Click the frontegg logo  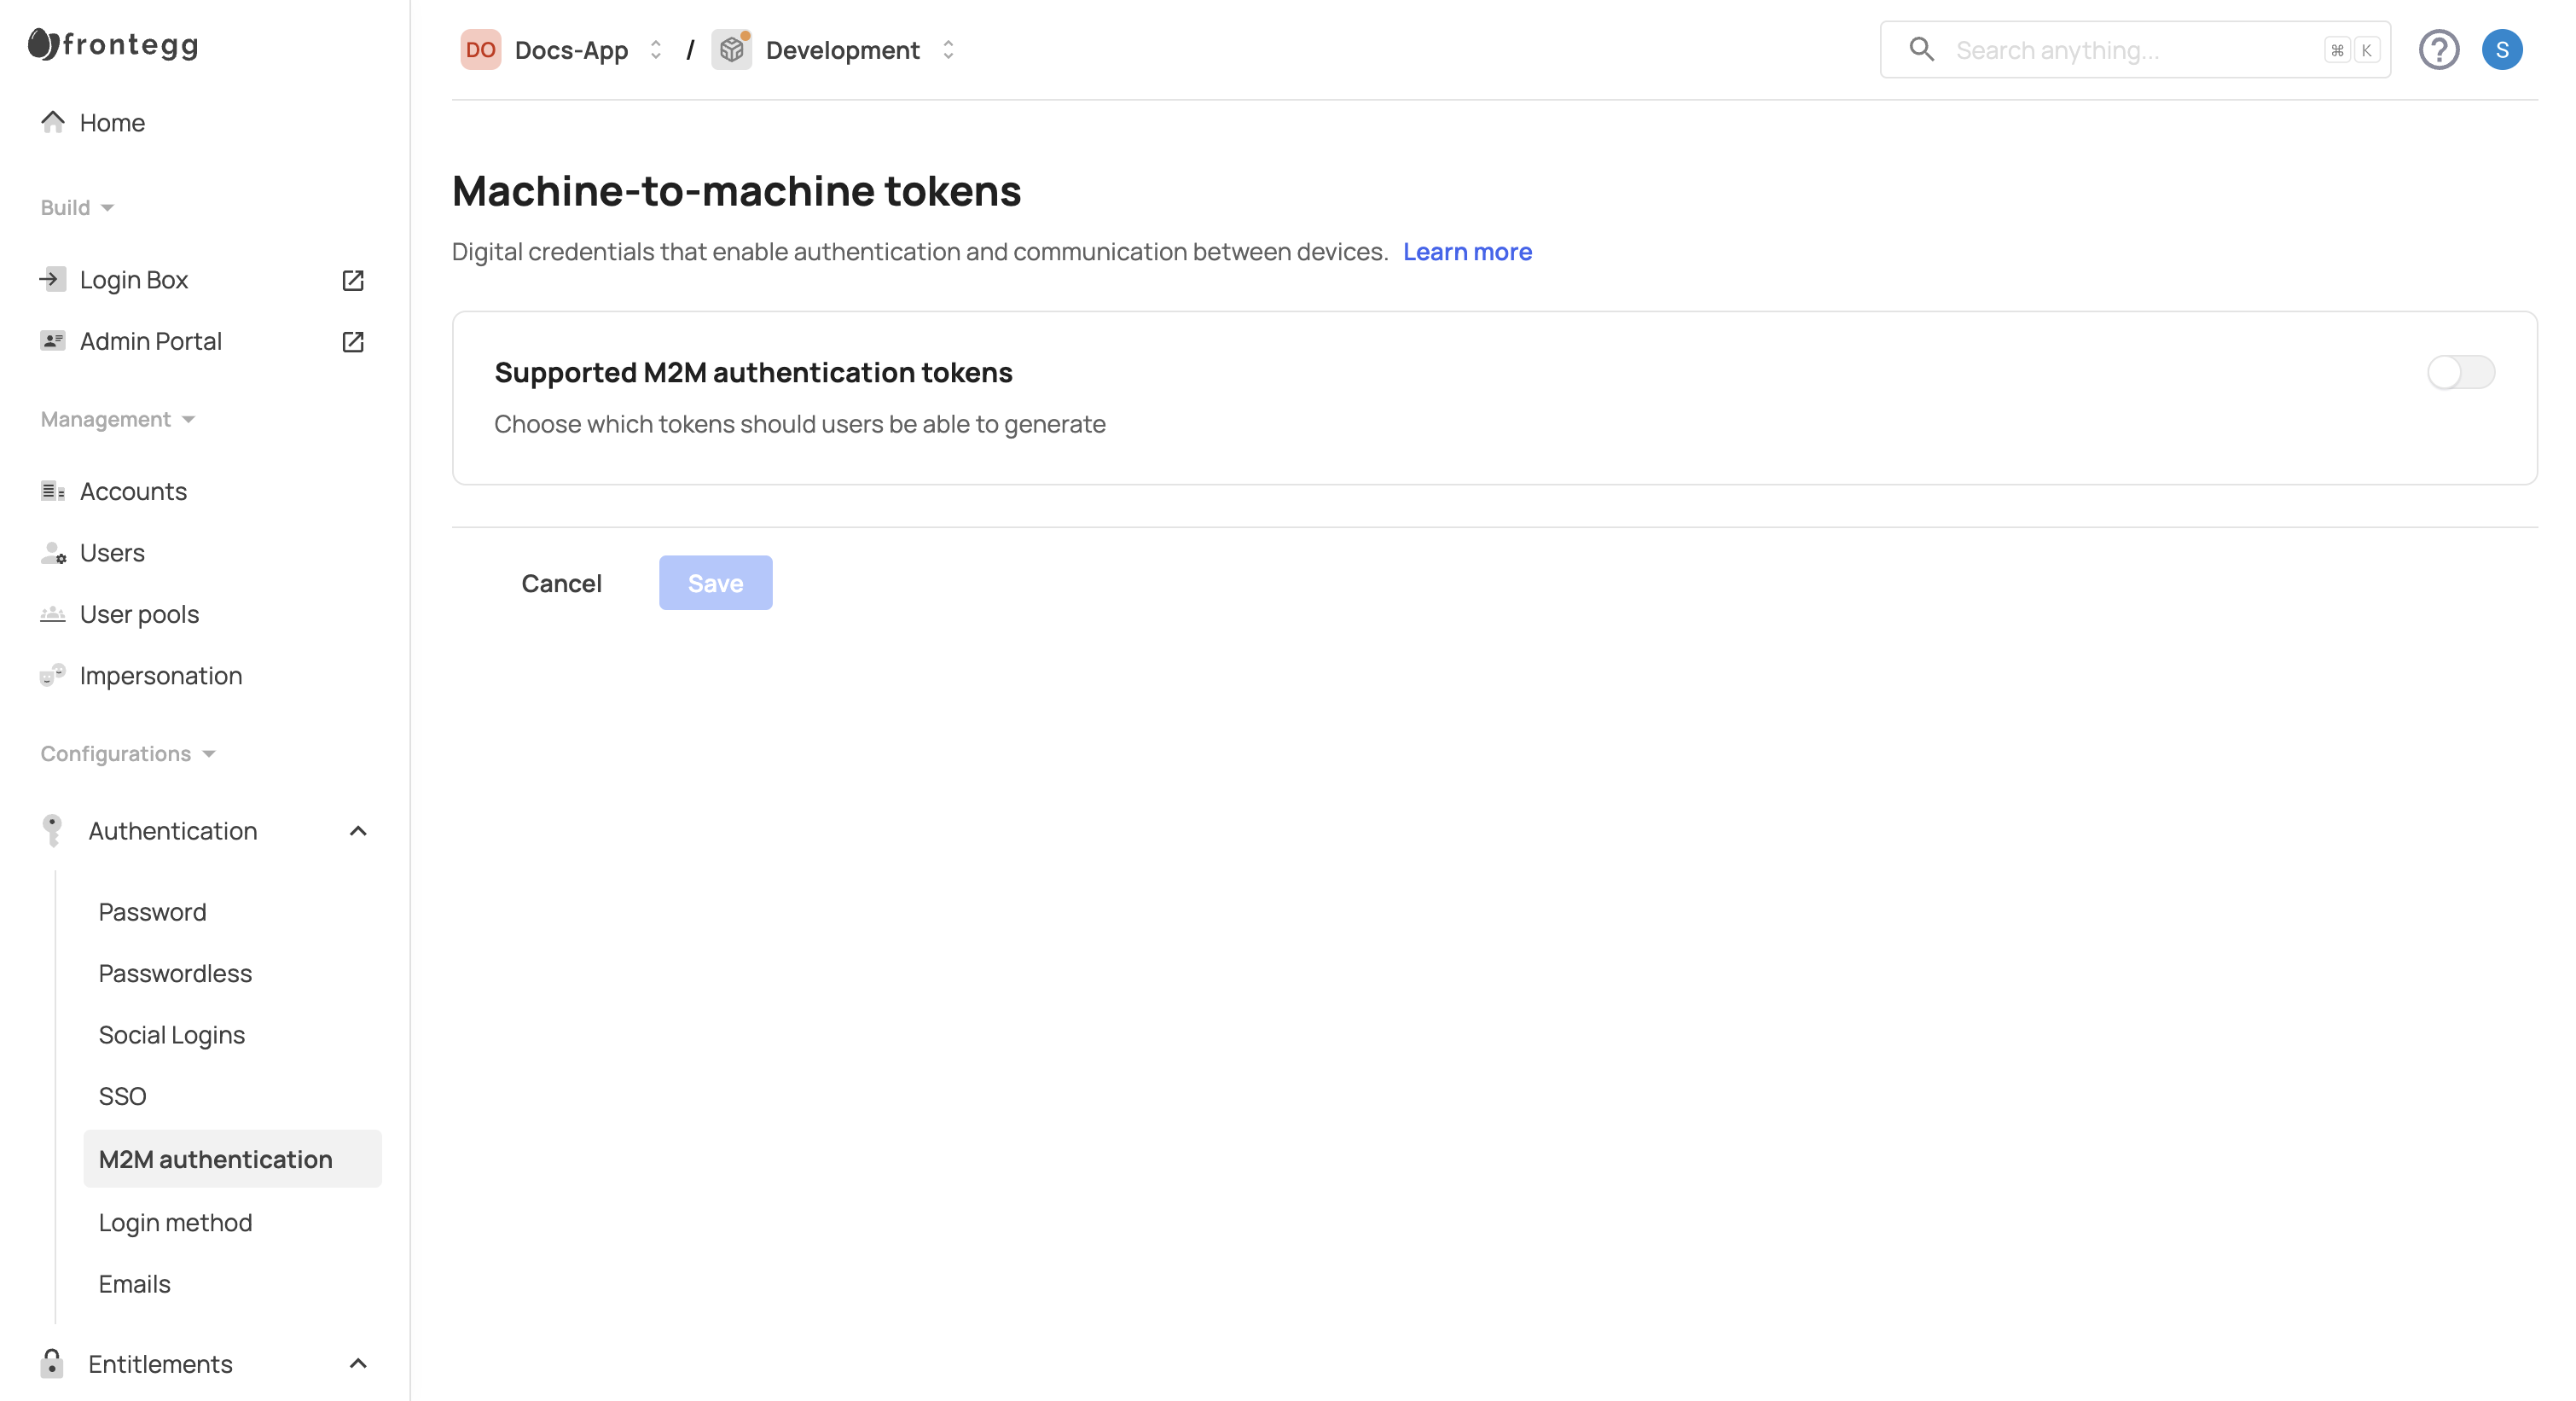(x=113, y=45)
